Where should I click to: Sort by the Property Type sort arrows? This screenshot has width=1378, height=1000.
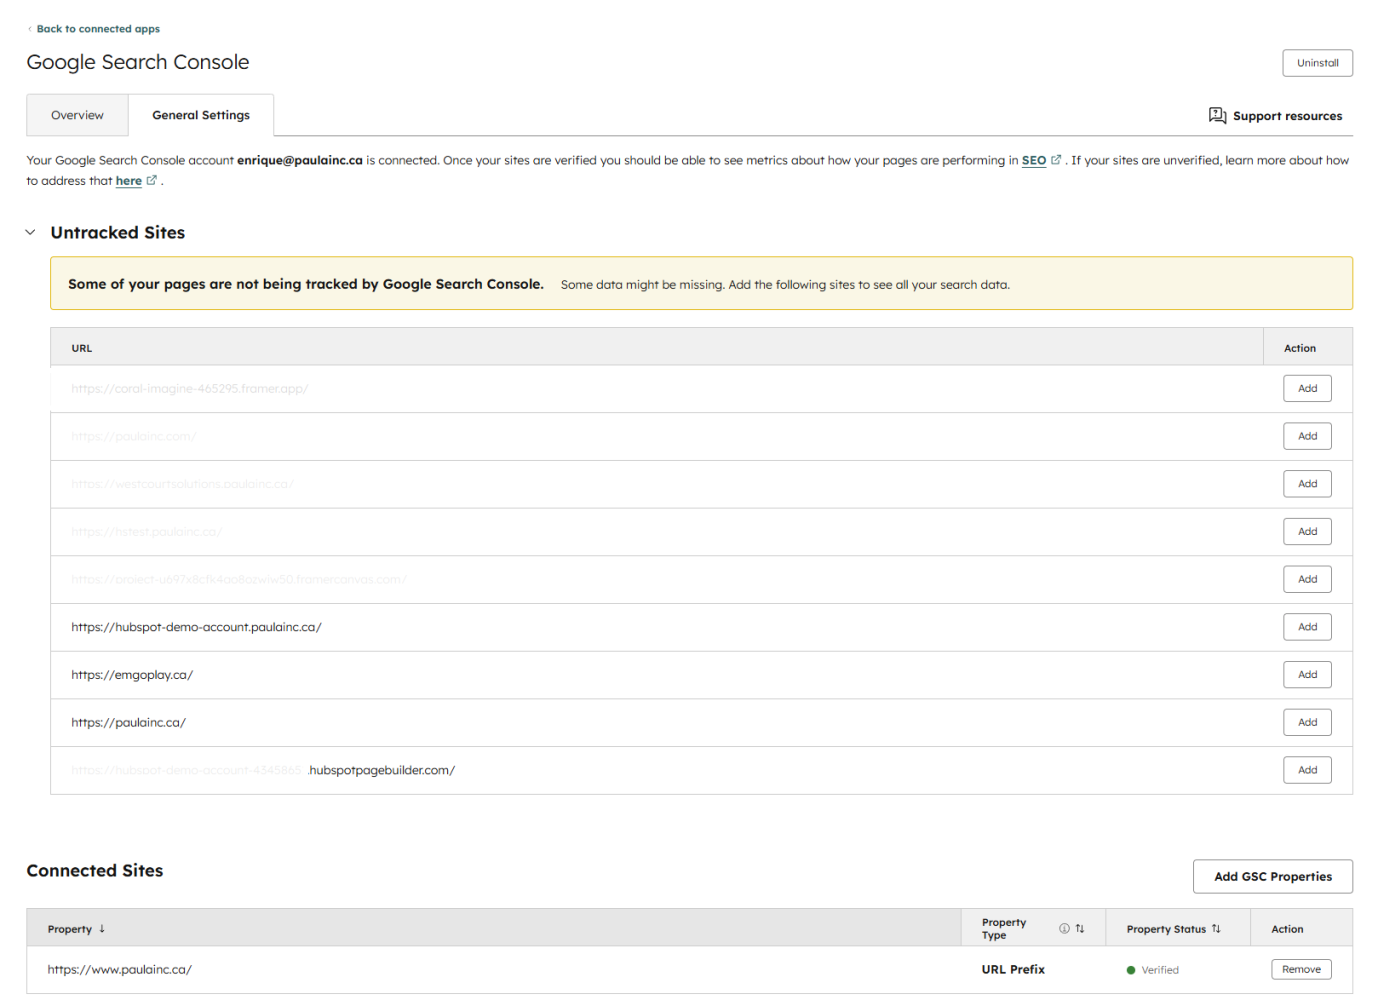click(x=1080, y=929)
